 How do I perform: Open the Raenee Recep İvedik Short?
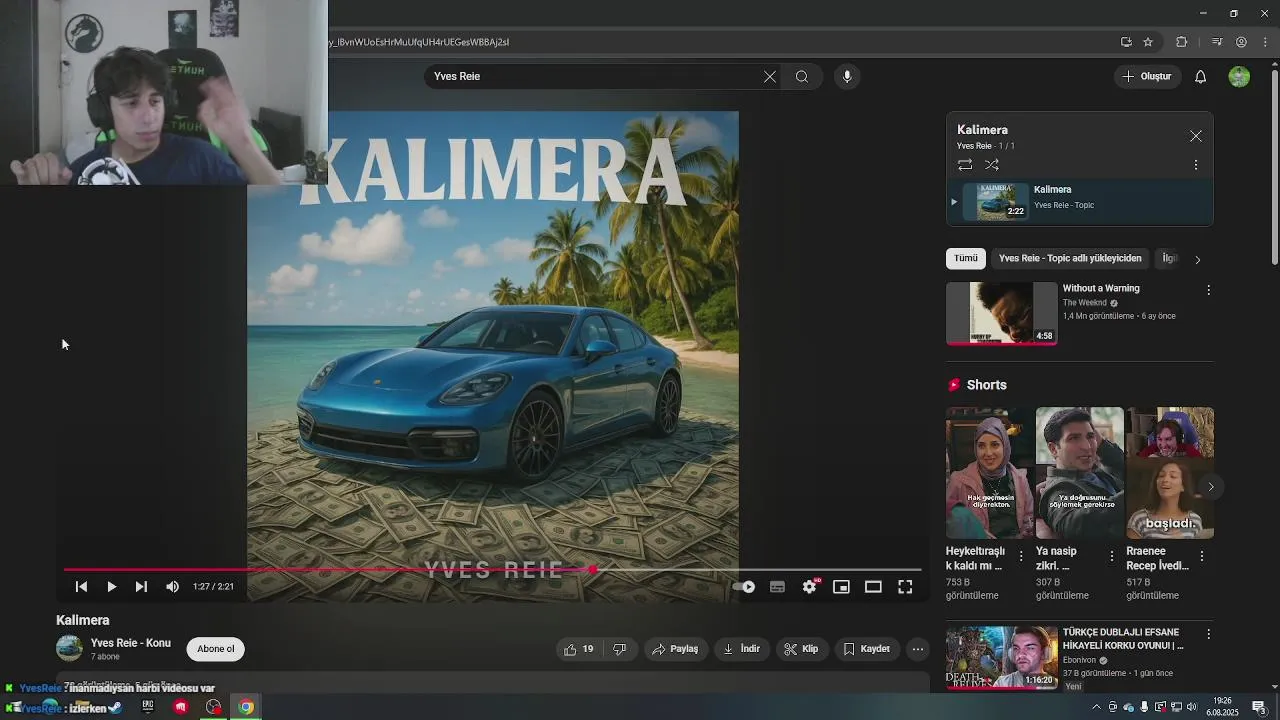pos(1170,473)
